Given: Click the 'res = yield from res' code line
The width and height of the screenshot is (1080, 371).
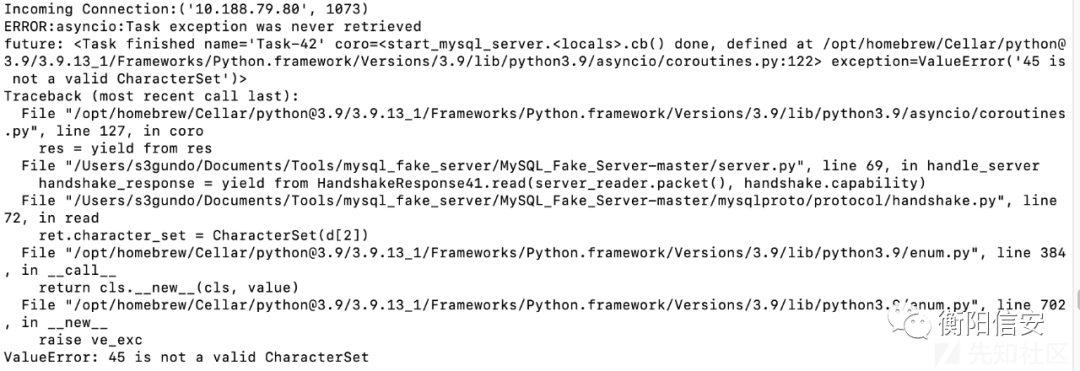Looking at the screenshot, I should click(x=125, y=149).
